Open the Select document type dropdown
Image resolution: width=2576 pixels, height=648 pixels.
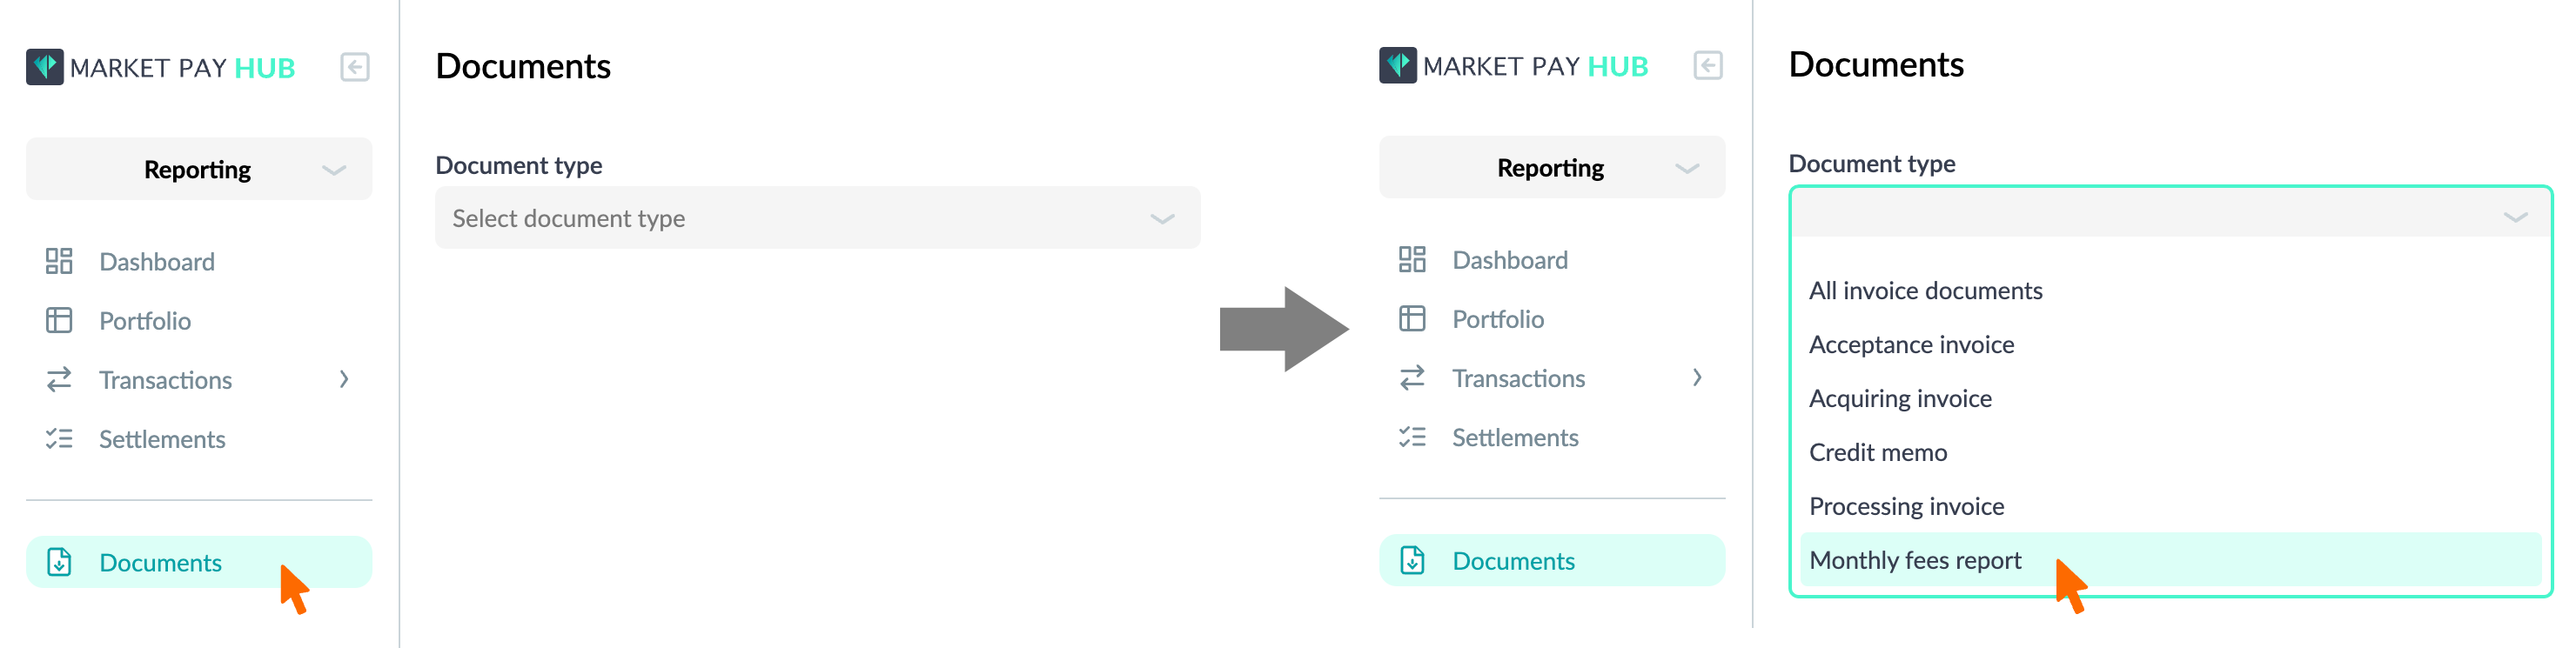[x=817, y=218]
